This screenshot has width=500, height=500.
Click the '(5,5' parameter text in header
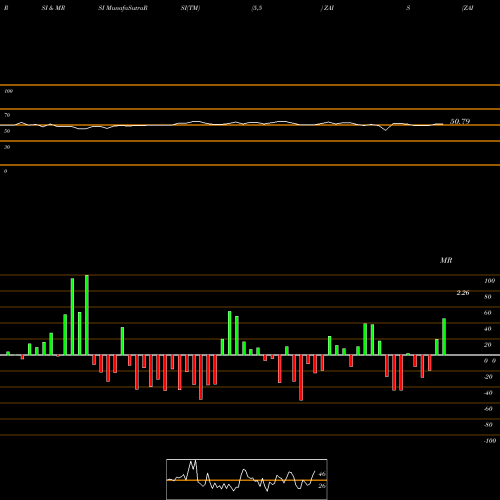point(257,8)
